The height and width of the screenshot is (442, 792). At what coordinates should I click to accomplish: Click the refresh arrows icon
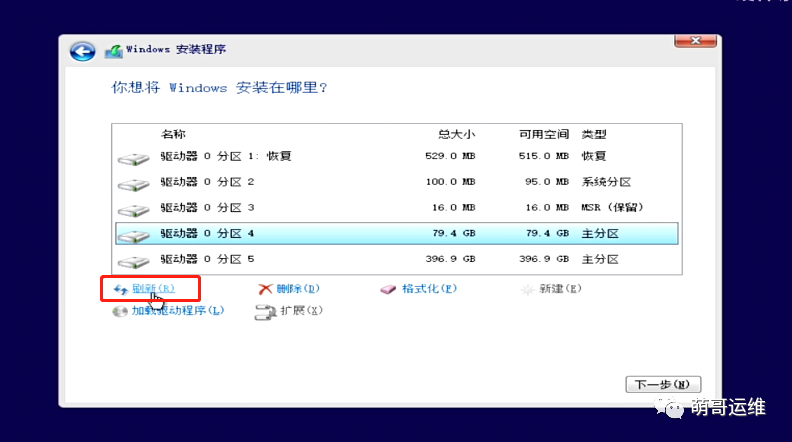(x=120, y=289)
